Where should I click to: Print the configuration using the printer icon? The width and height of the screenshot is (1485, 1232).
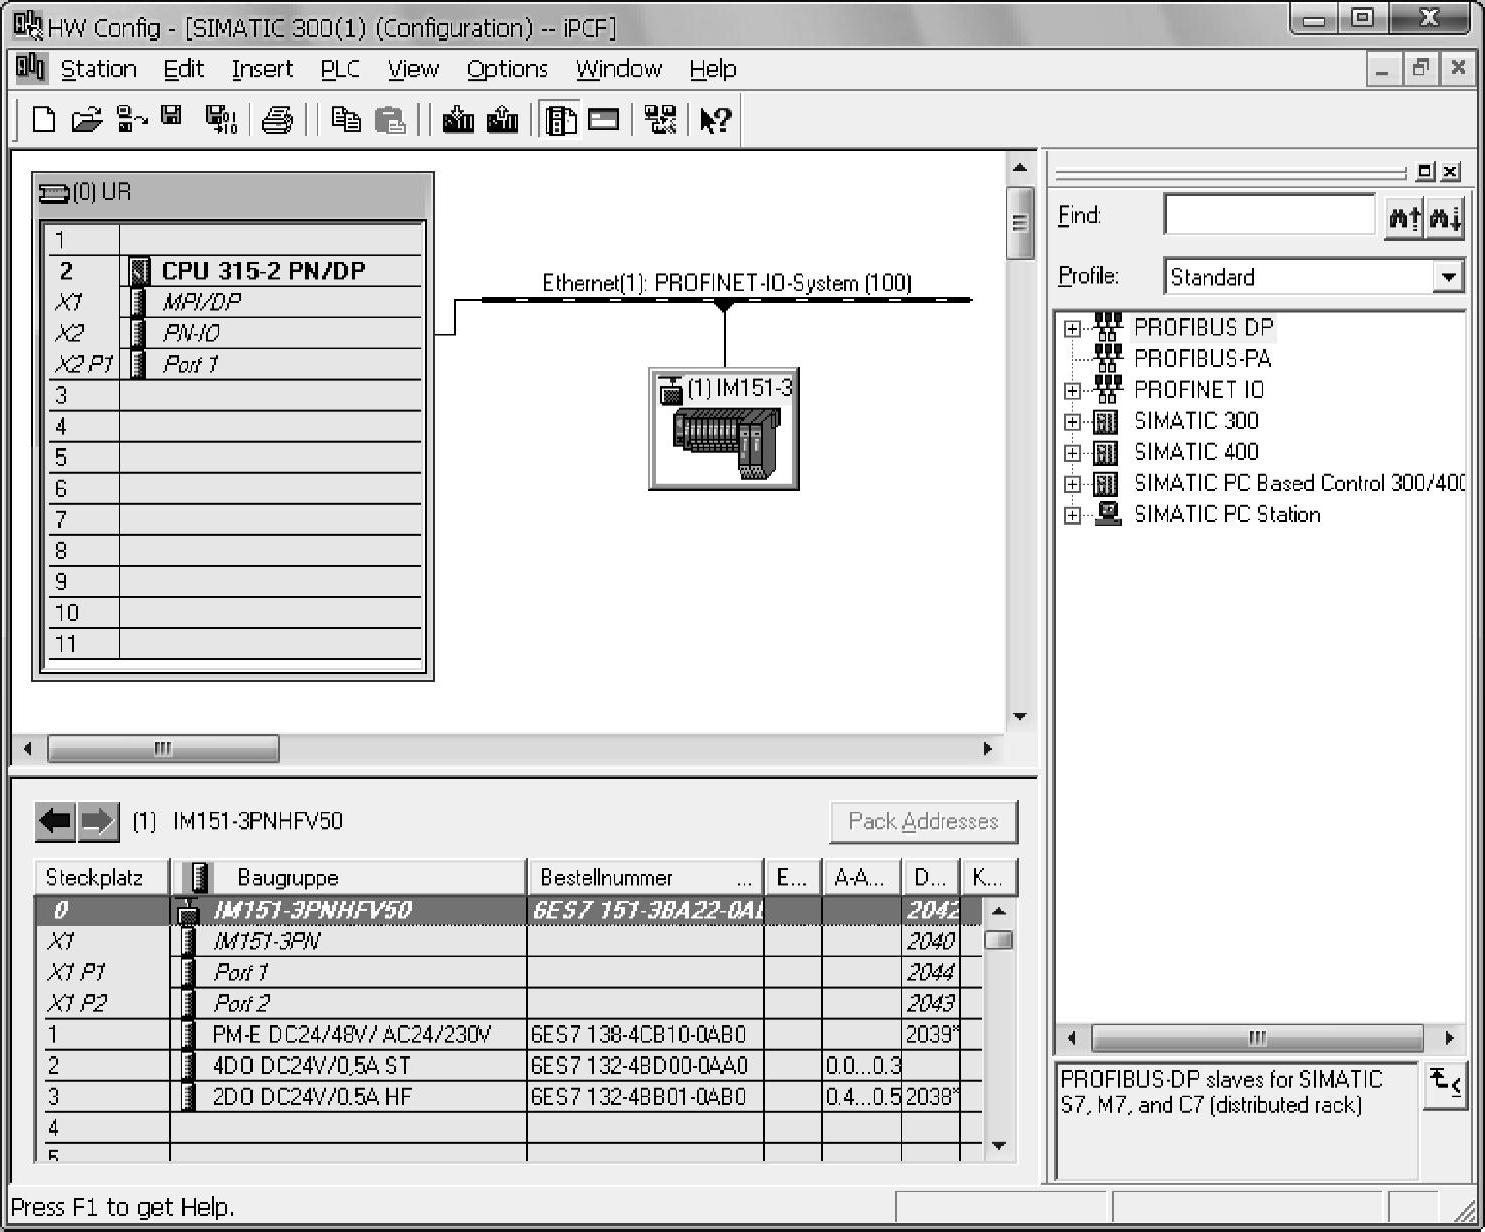[x=277, y=120]
